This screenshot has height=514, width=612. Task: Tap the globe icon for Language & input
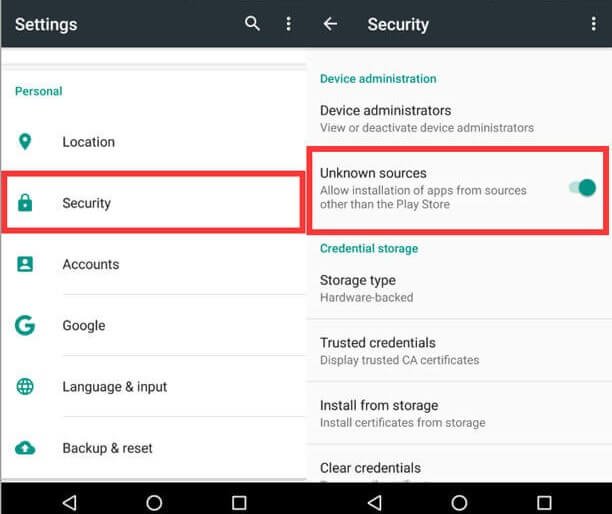[25, 386]
